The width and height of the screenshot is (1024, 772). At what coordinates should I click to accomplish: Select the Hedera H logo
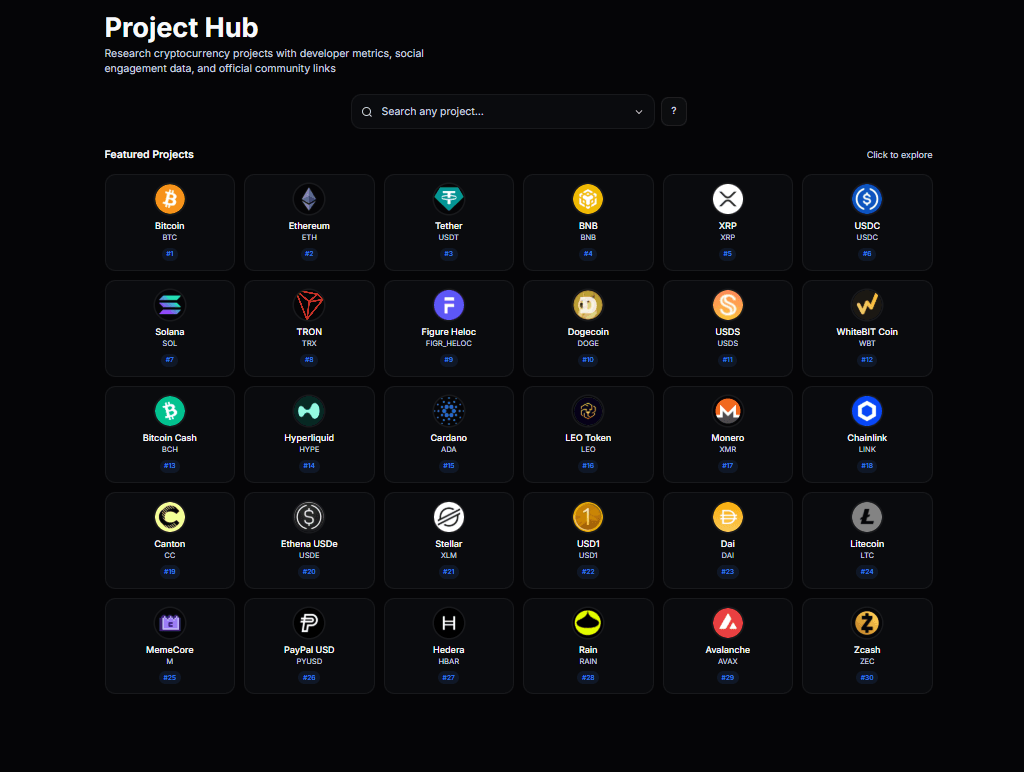tap(449, 623)
